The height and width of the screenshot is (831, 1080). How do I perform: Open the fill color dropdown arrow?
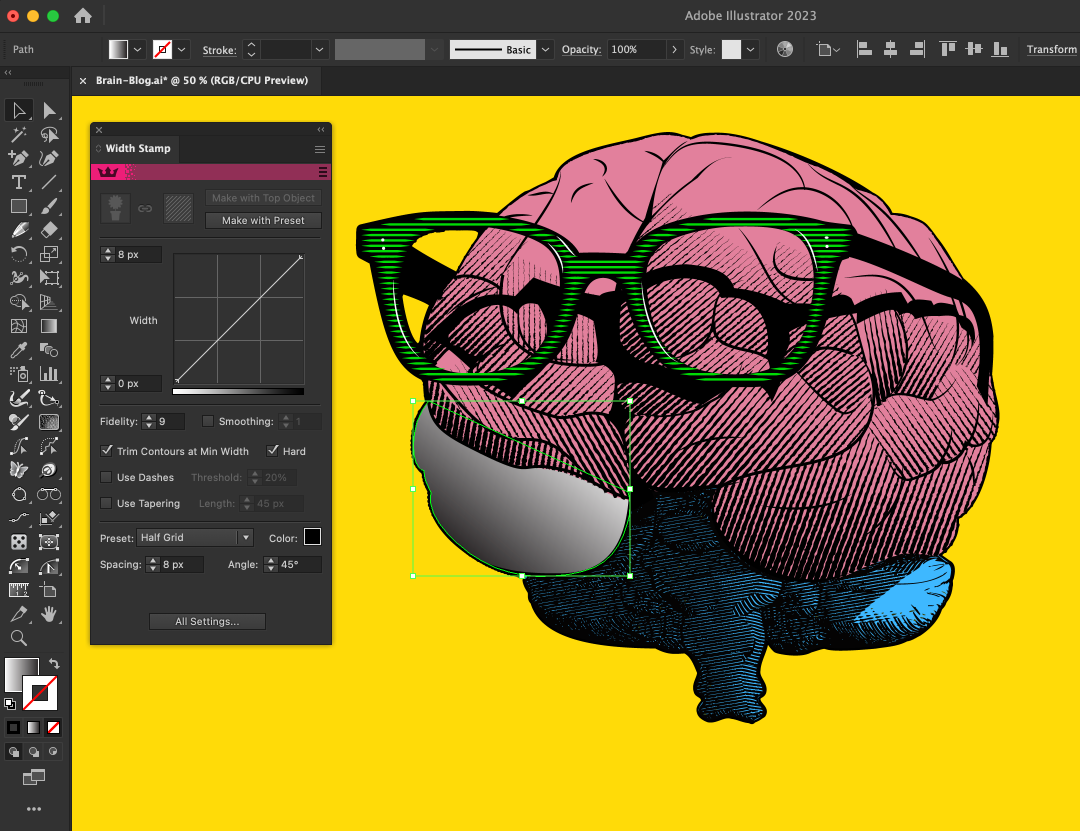tap(138, 50)
